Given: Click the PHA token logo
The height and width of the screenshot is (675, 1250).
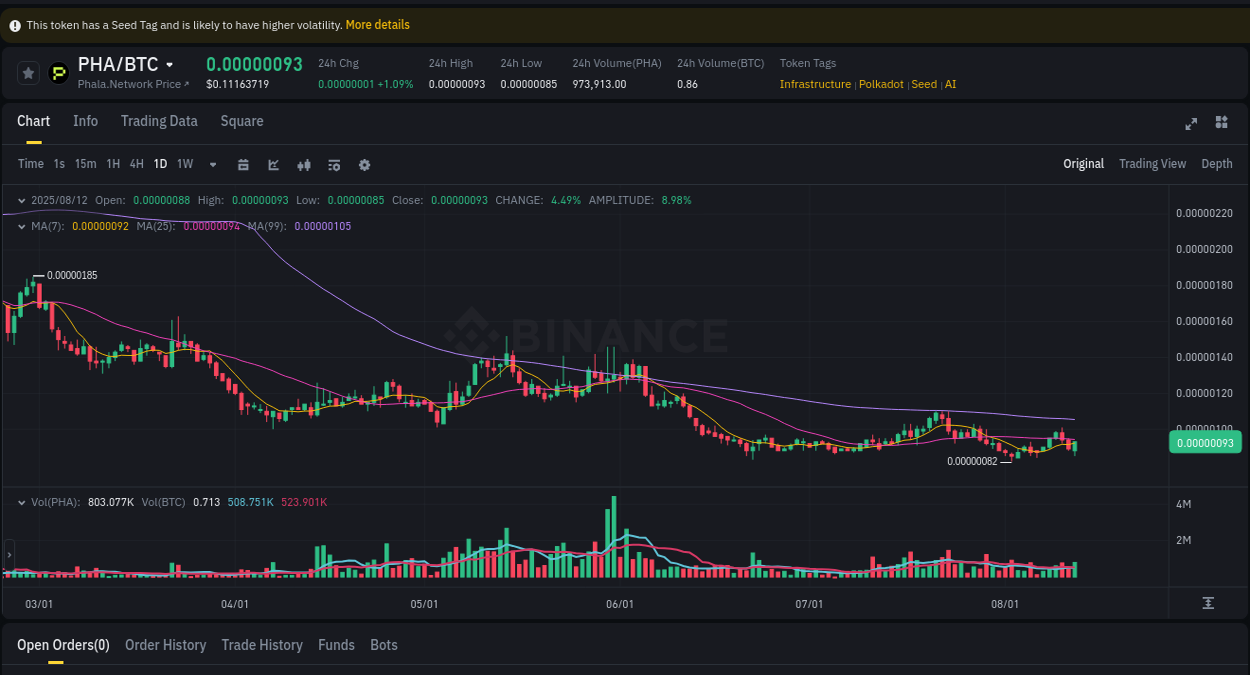Looking at the screenshot, I should [58, 72].
